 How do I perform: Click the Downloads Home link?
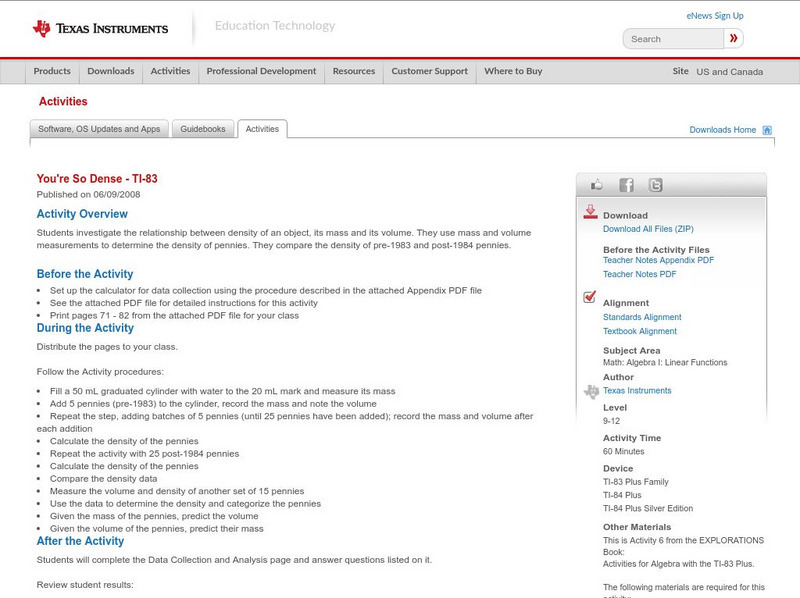coord(722,130)
